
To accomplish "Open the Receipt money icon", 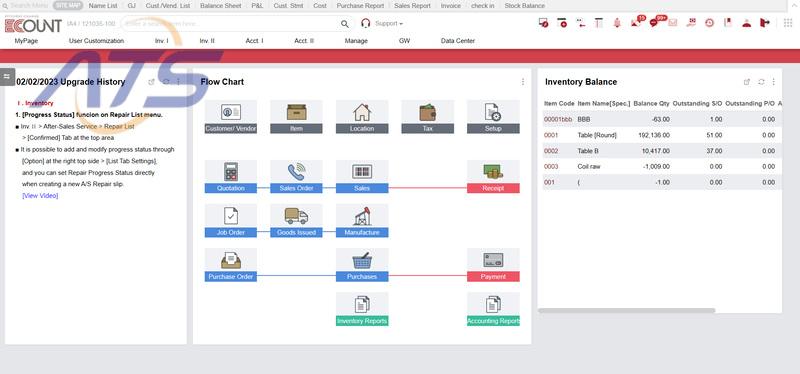I will tap(493, 171).
